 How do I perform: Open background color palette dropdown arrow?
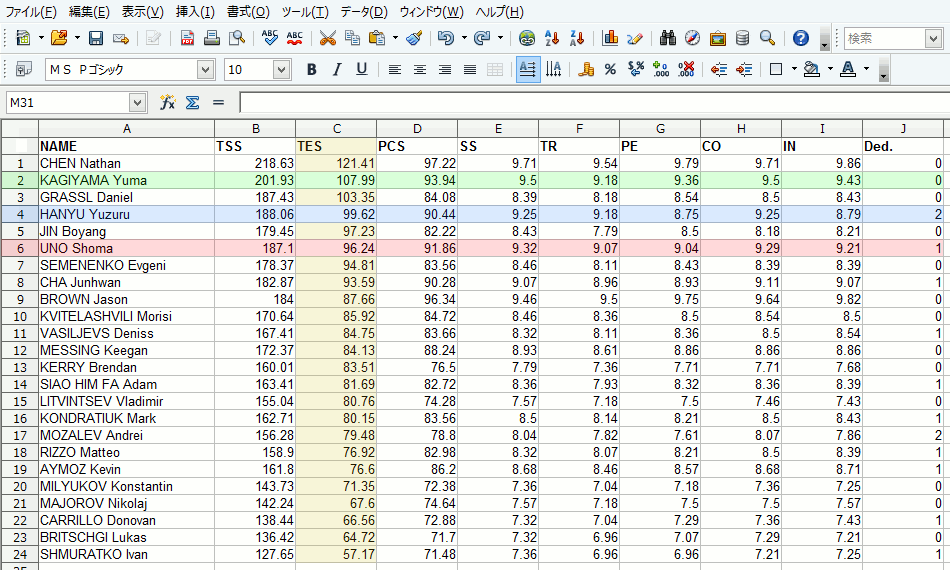point(830,69)
